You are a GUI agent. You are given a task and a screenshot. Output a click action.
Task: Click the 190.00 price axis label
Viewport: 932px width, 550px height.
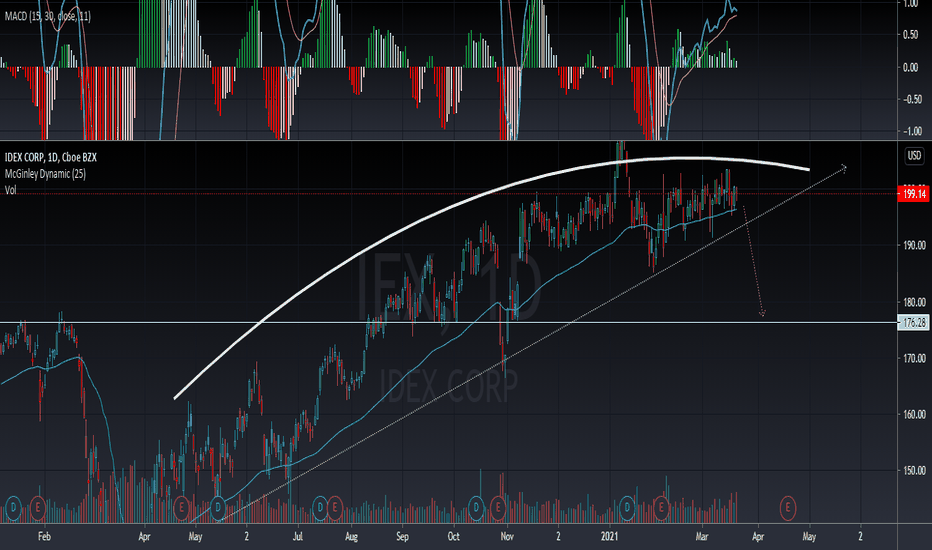(x=914, y=245)
